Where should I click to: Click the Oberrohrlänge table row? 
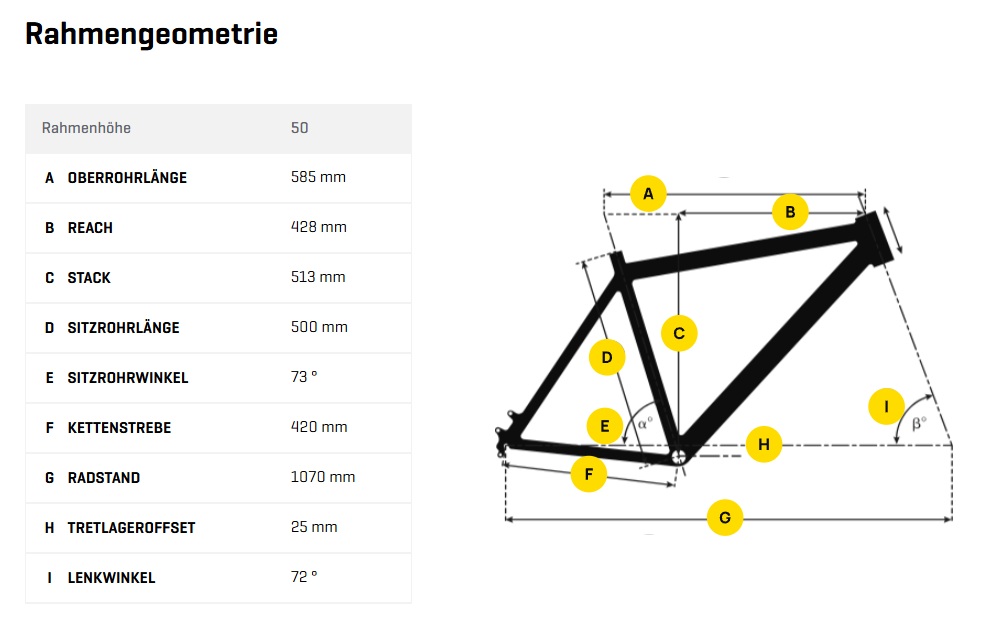click(218, 178)
